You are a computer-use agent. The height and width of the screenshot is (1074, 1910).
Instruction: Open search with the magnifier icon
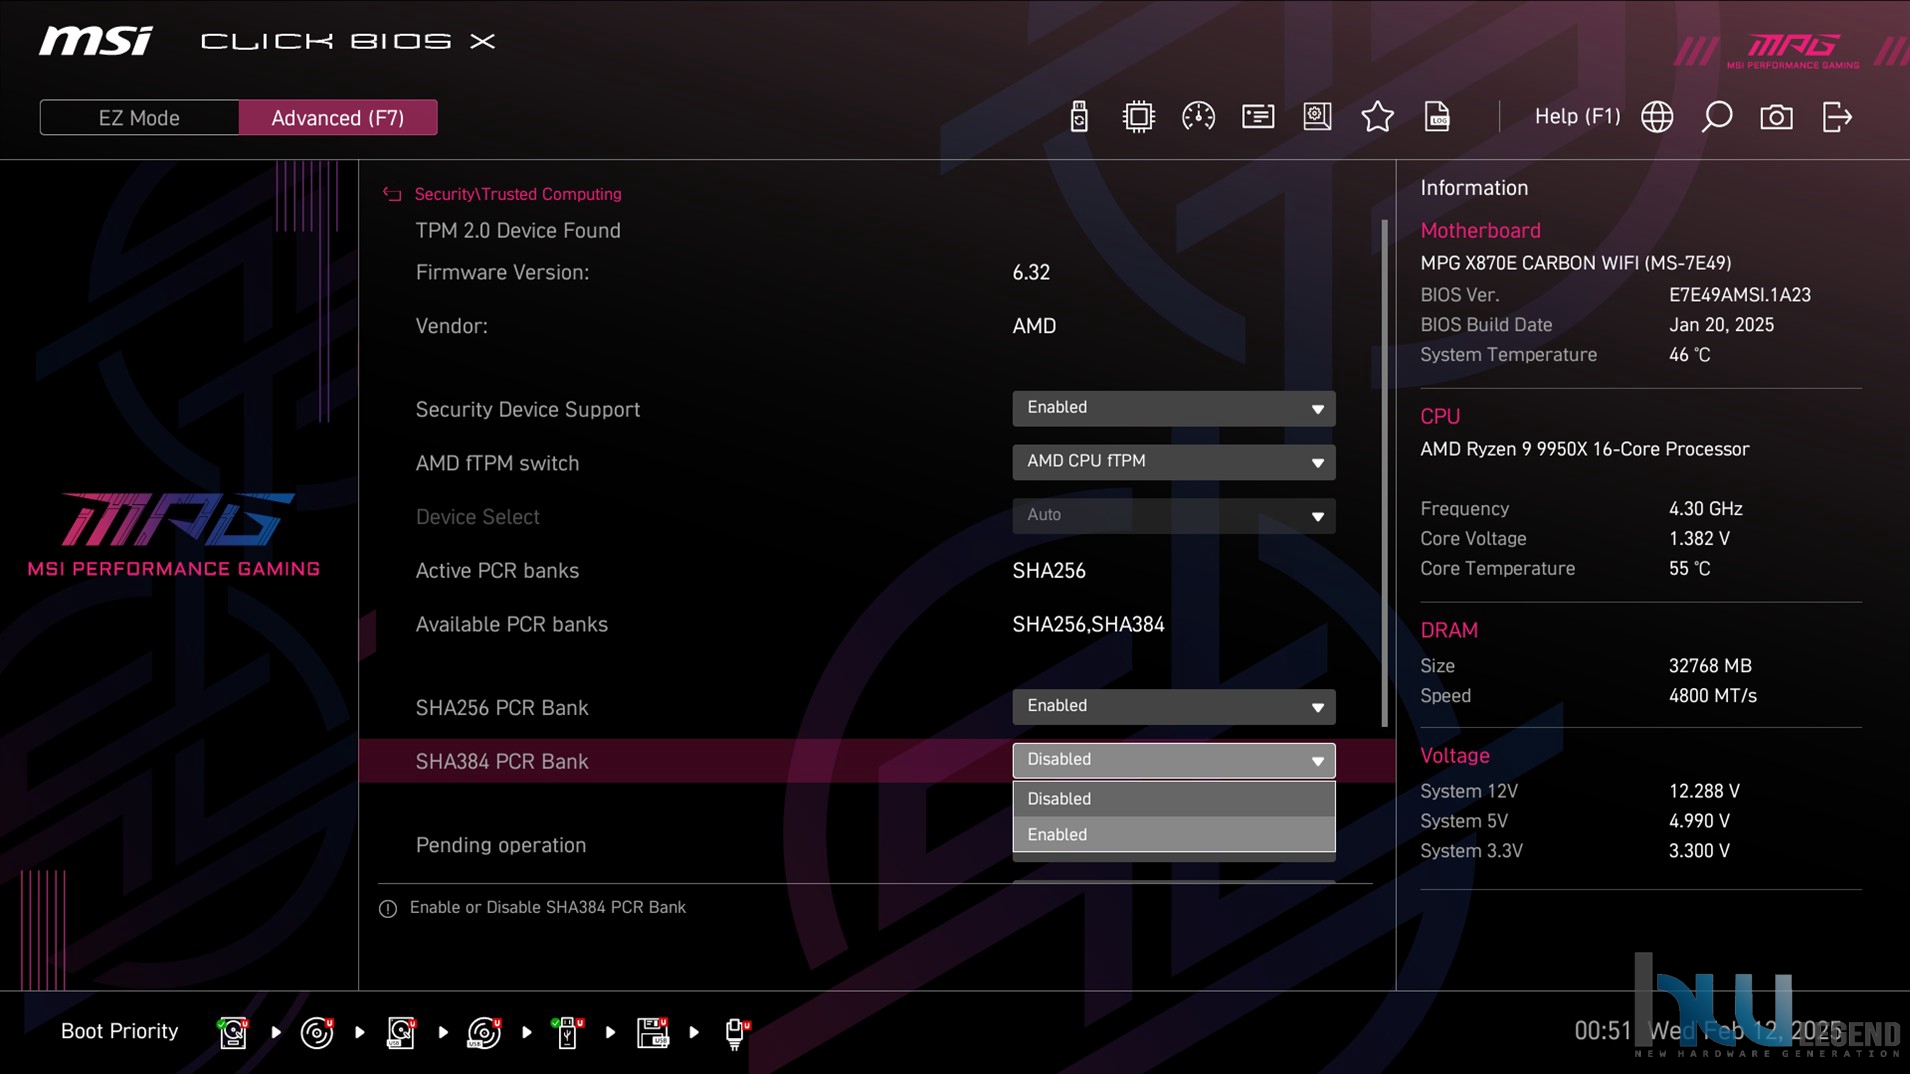click(x=1717, y=117)
